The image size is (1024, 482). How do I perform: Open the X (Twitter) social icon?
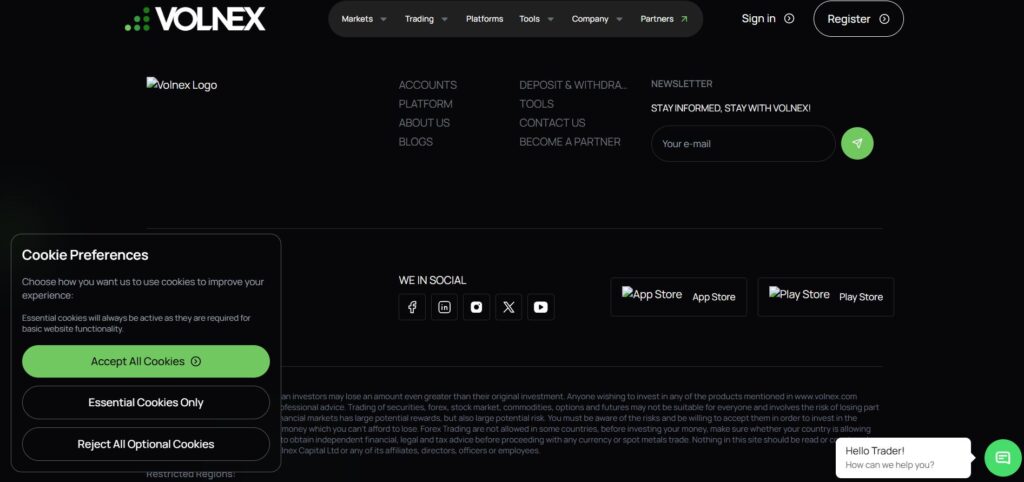508,307
